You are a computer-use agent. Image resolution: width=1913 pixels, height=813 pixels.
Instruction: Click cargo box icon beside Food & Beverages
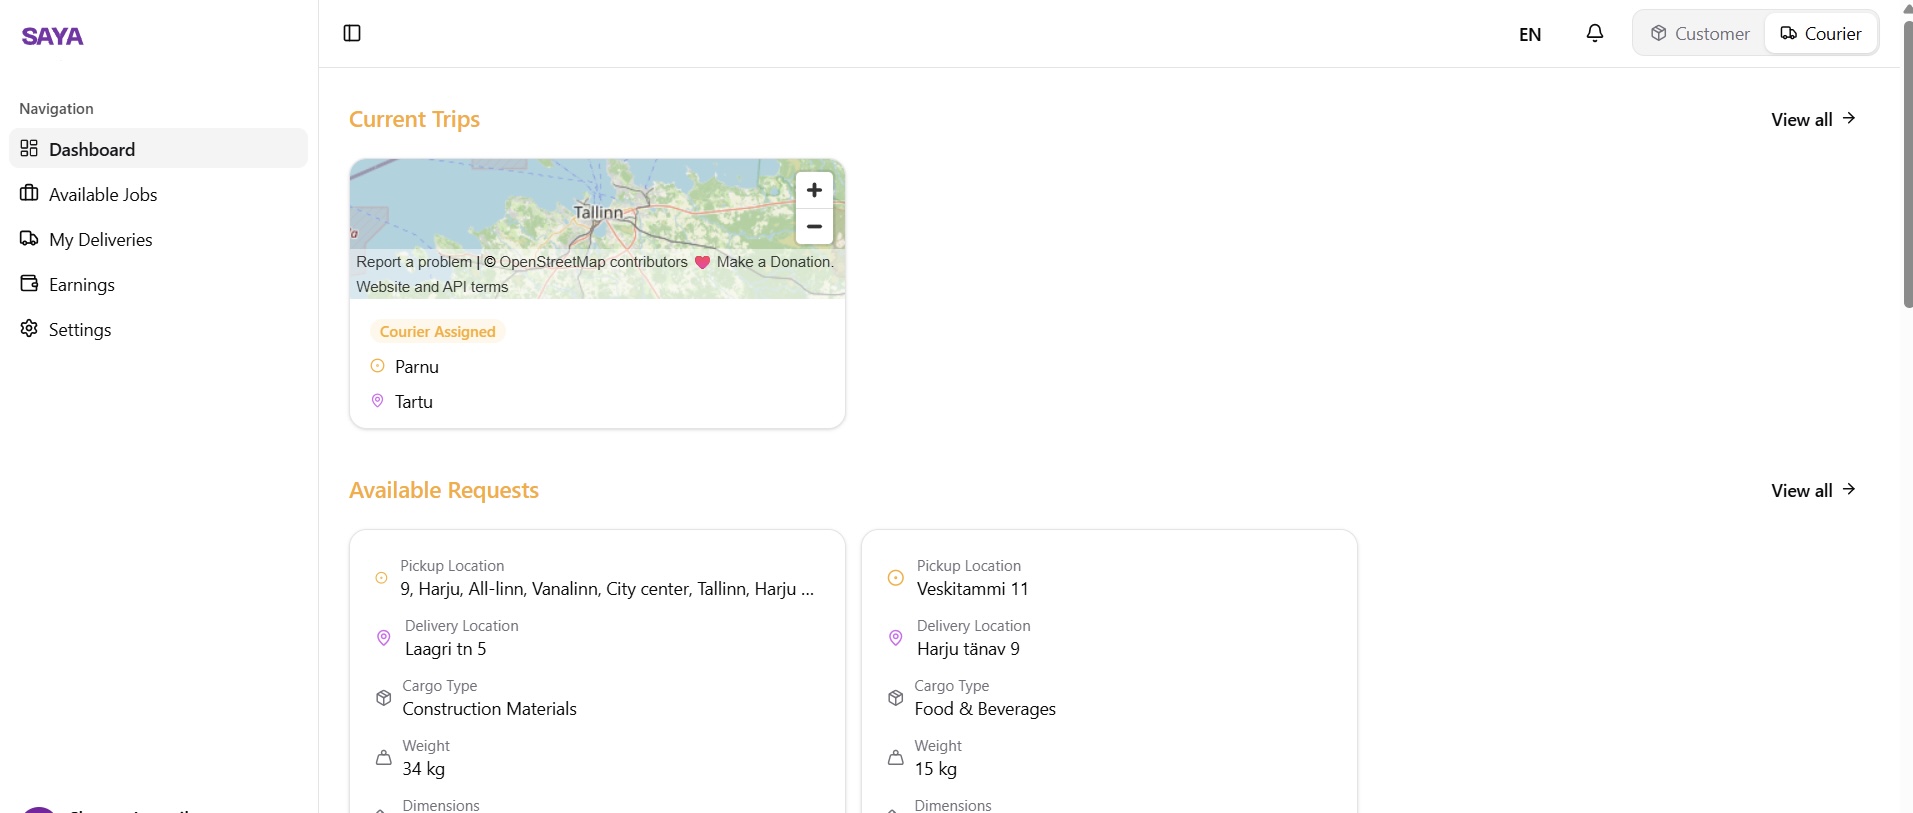pos(895,697)
